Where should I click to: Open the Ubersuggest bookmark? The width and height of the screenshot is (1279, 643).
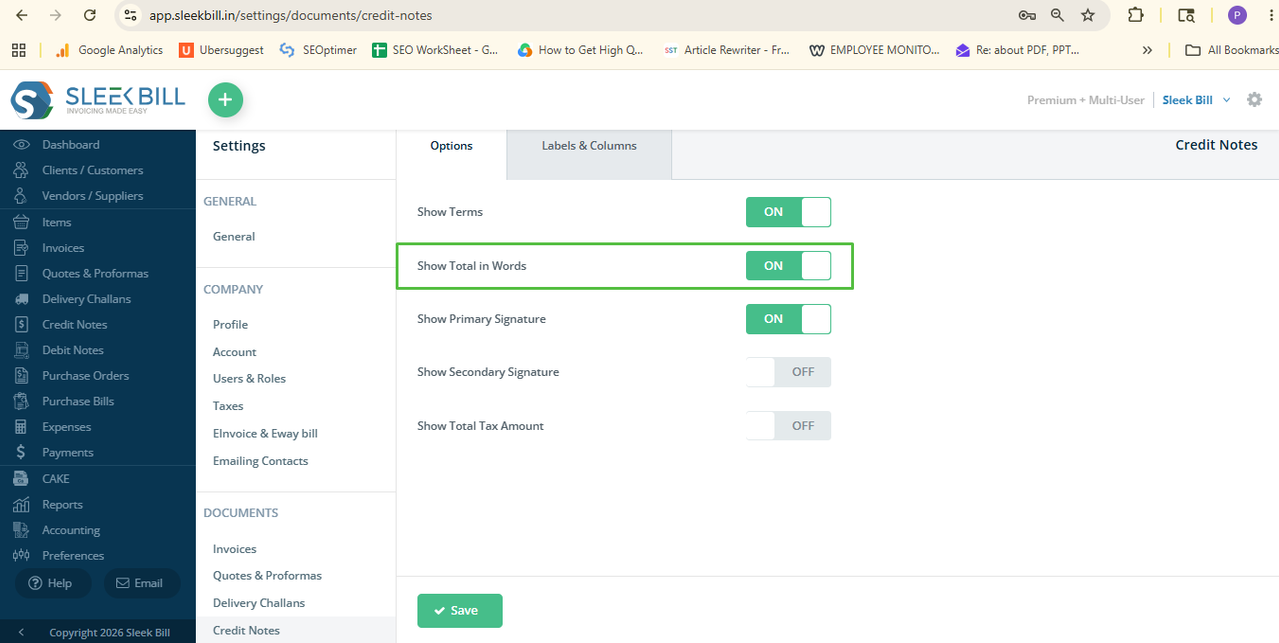tap(221, 50)
